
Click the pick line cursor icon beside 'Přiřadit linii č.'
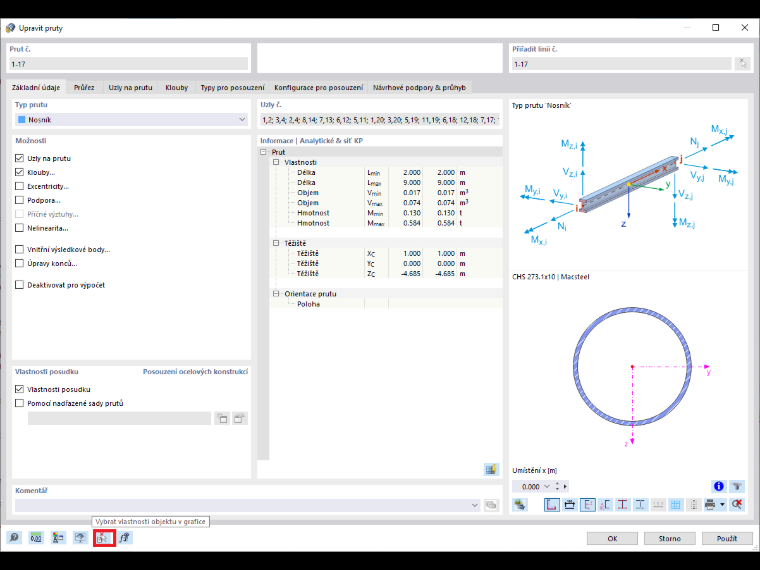742,63
